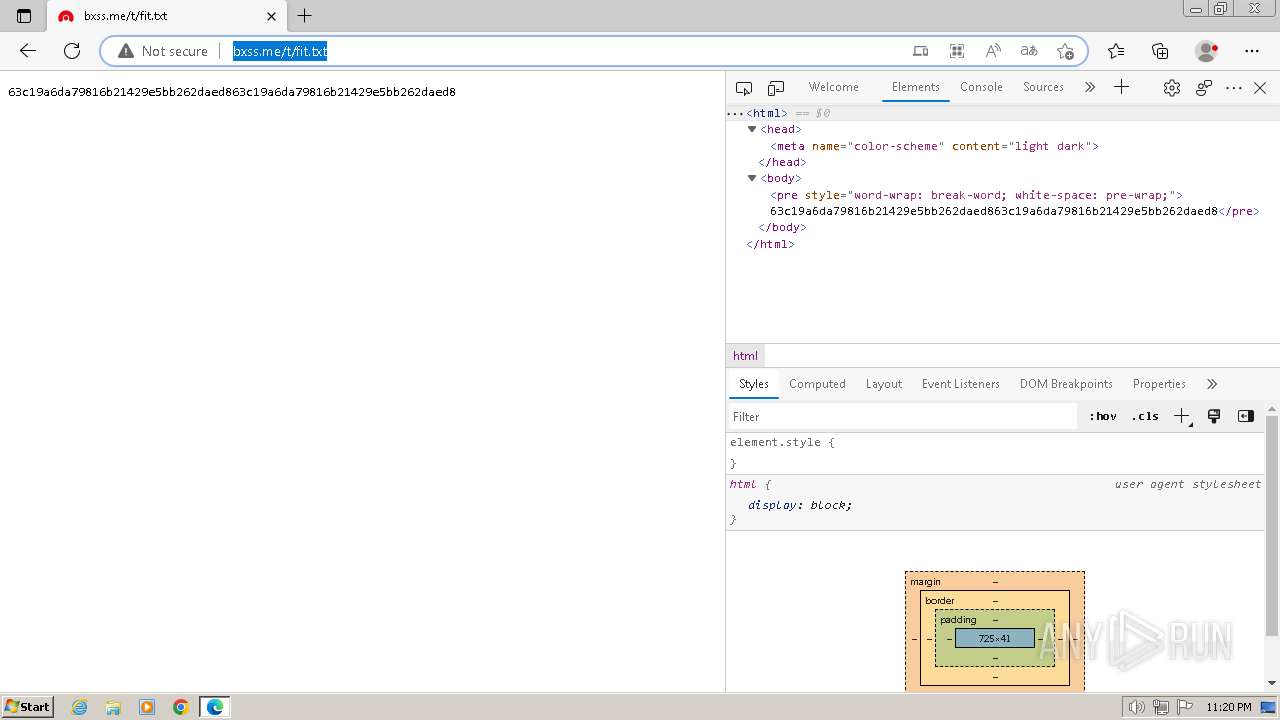The width and height of the screenshot is (1280, 720).
Task: Collapse the body element node
Action: pyautogui.click(x=752, y=178)
